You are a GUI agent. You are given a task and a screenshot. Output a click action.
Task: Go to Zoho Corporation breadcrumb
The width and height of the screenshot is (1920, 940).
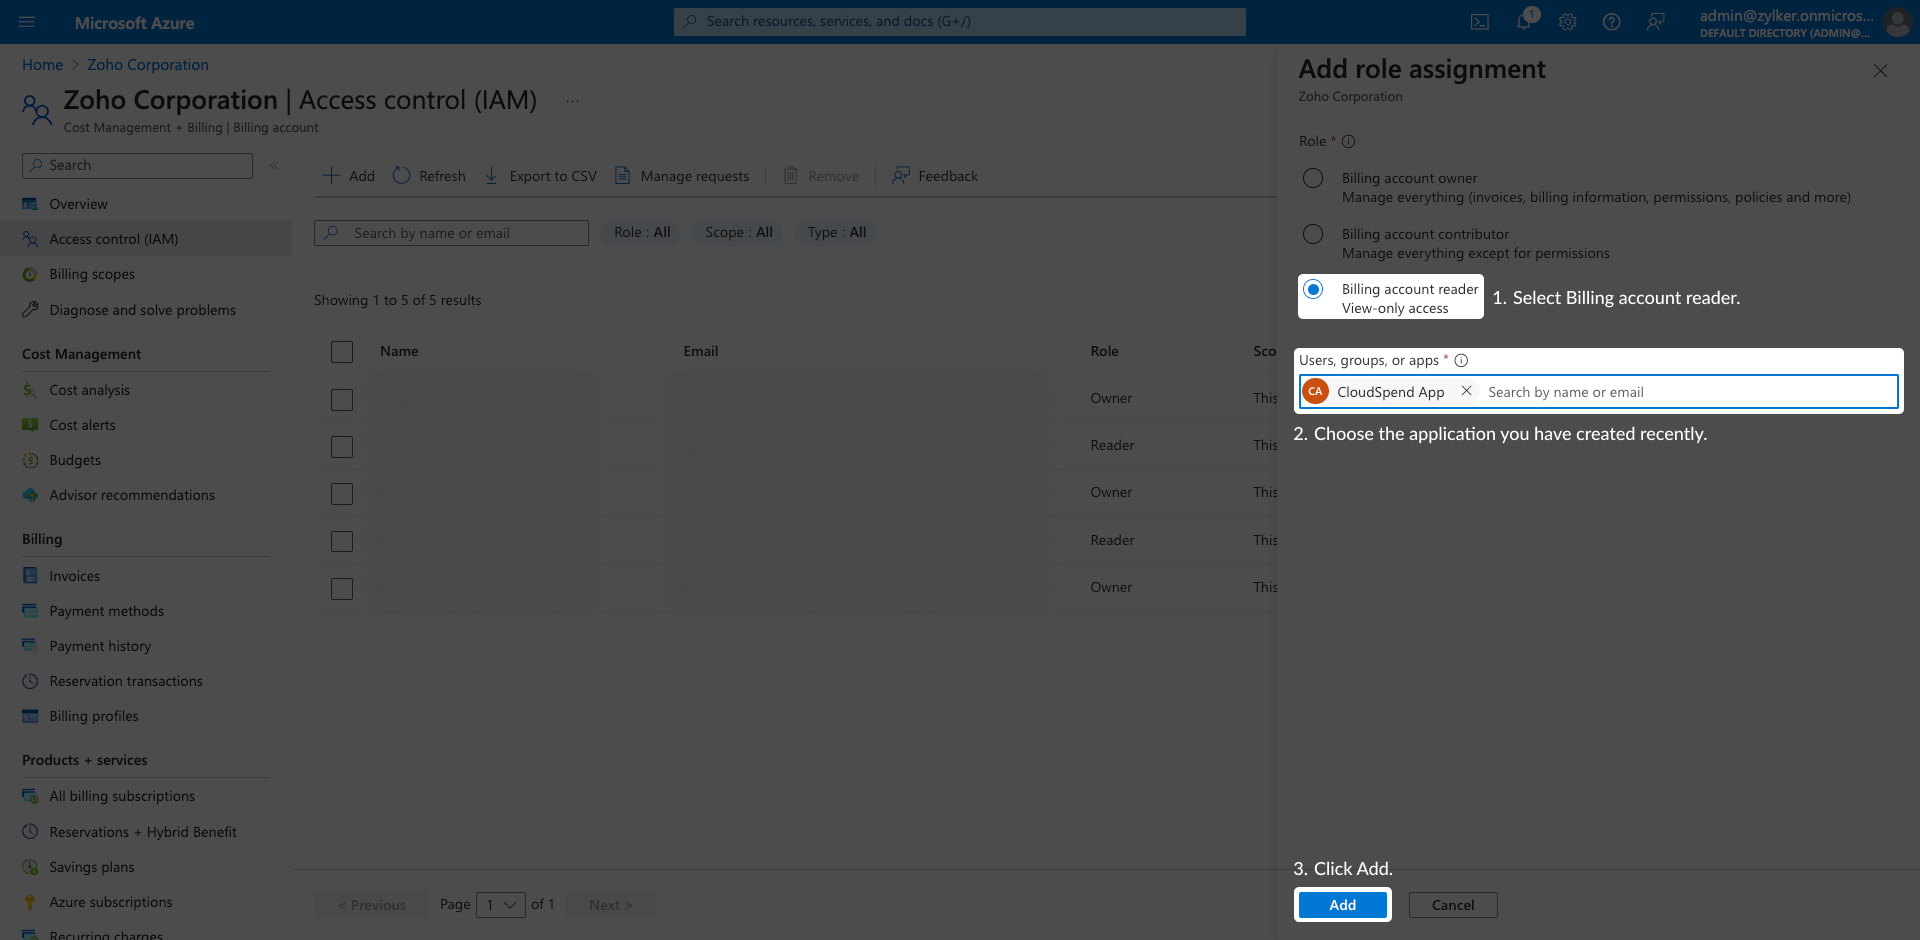pyautogui.click(x=148, y=65)
